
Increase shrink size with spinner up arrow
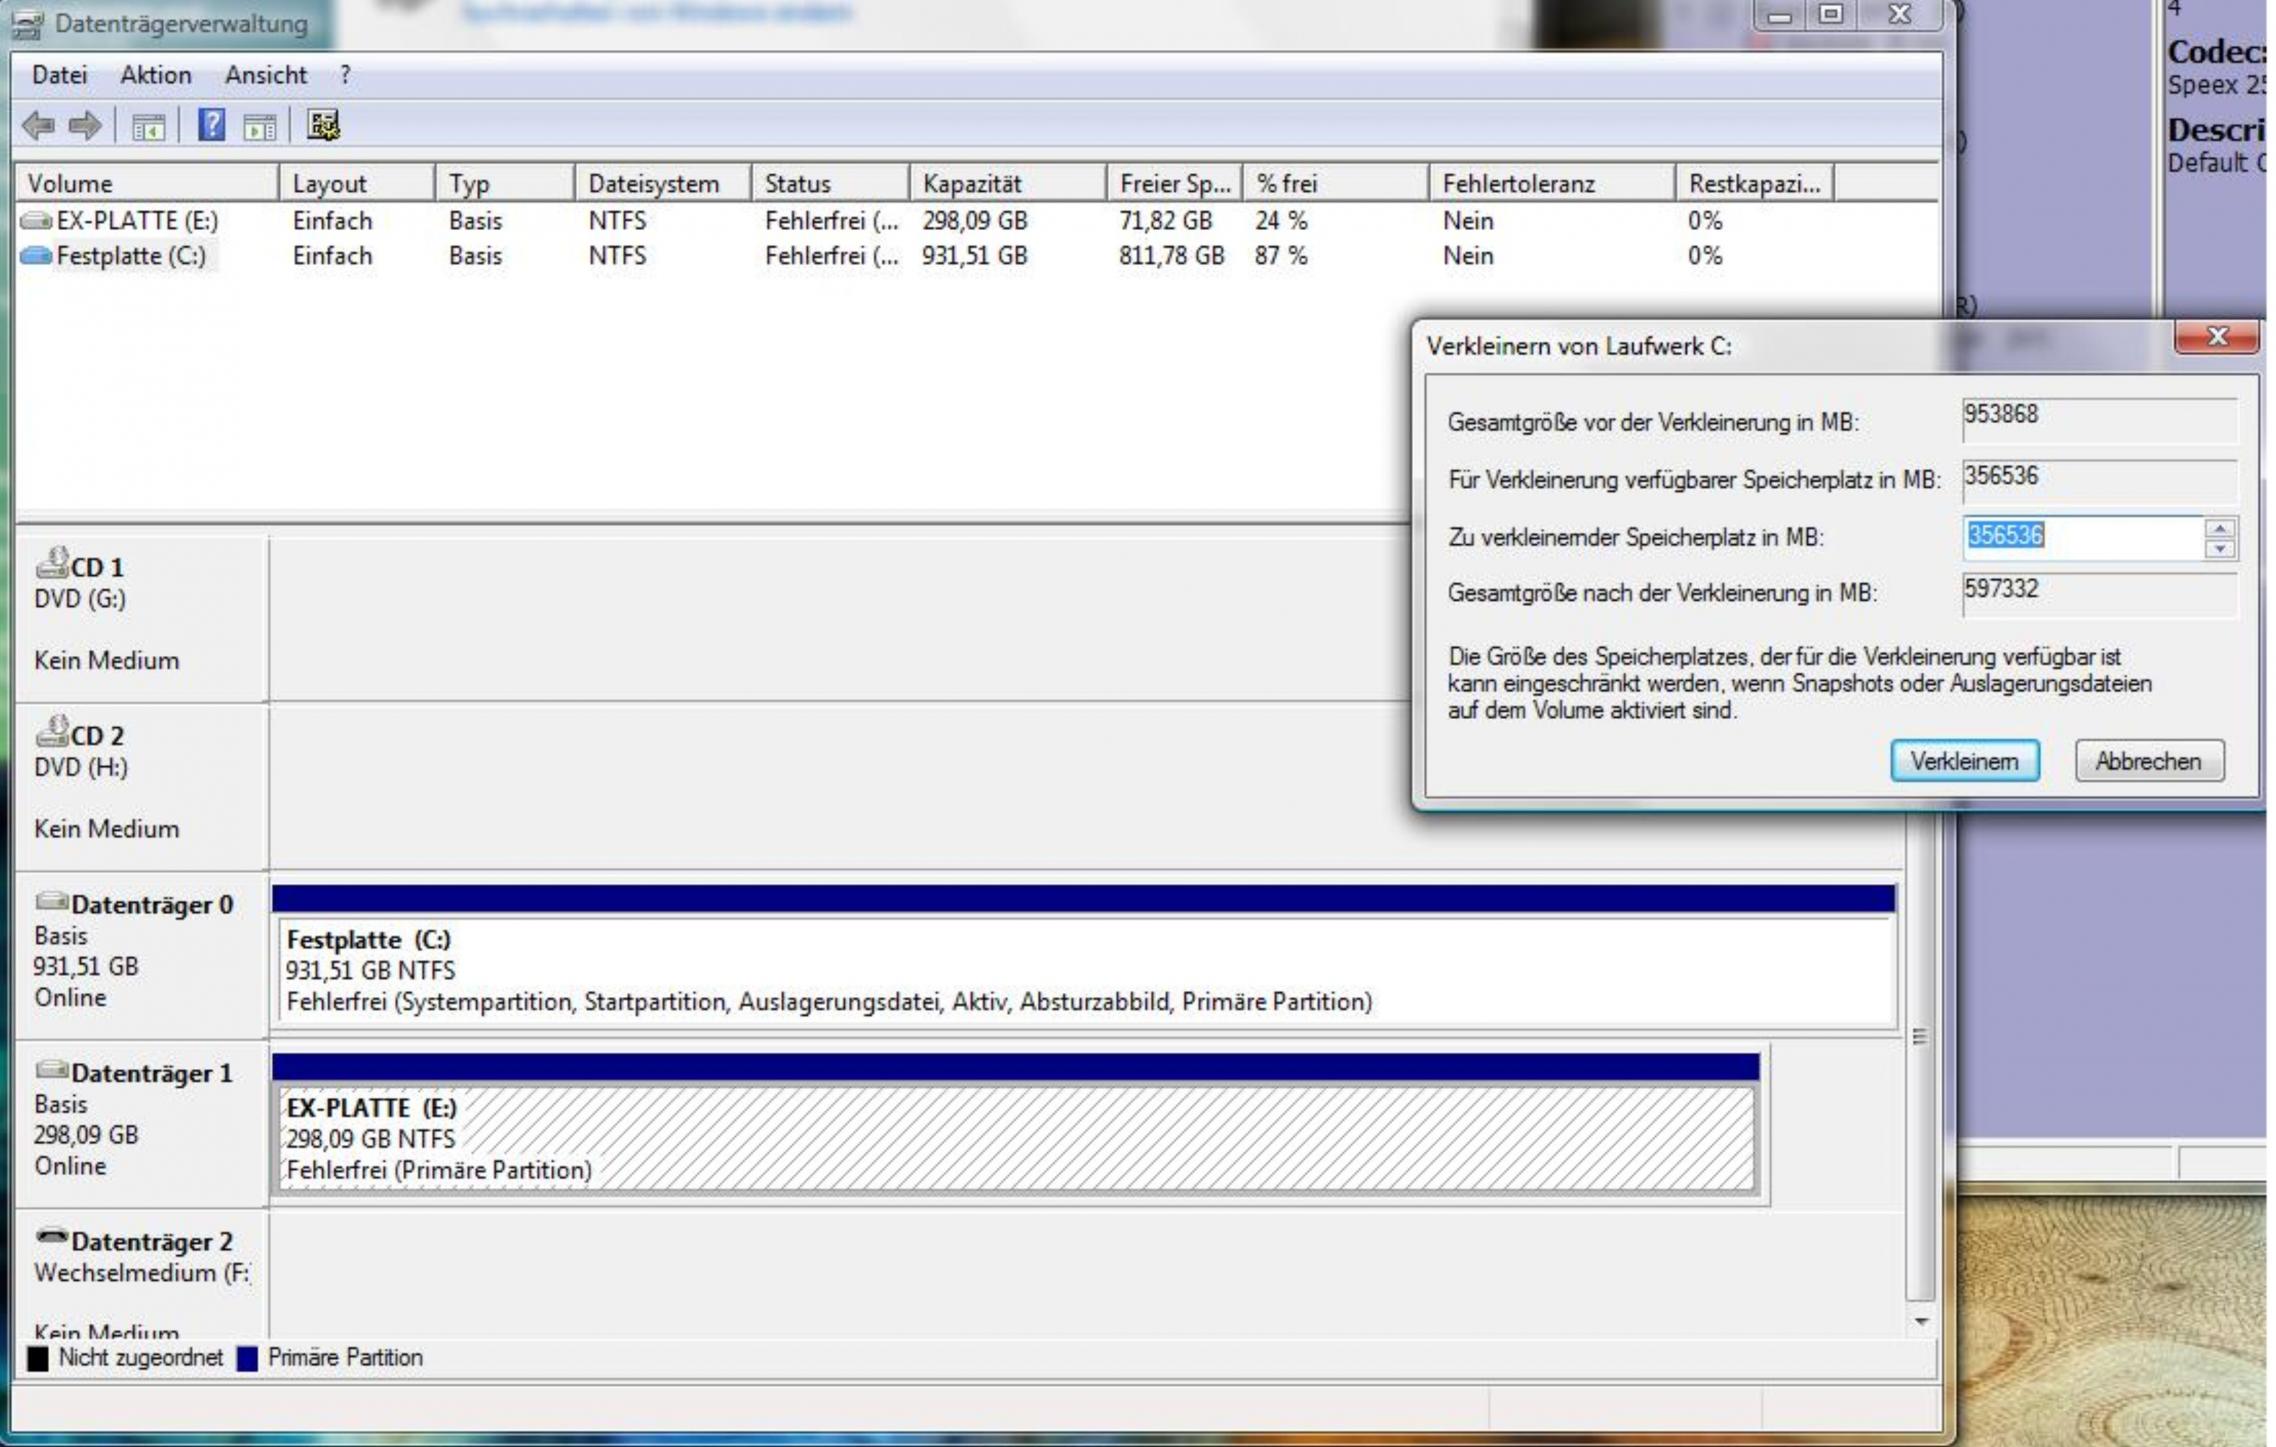2219,528
